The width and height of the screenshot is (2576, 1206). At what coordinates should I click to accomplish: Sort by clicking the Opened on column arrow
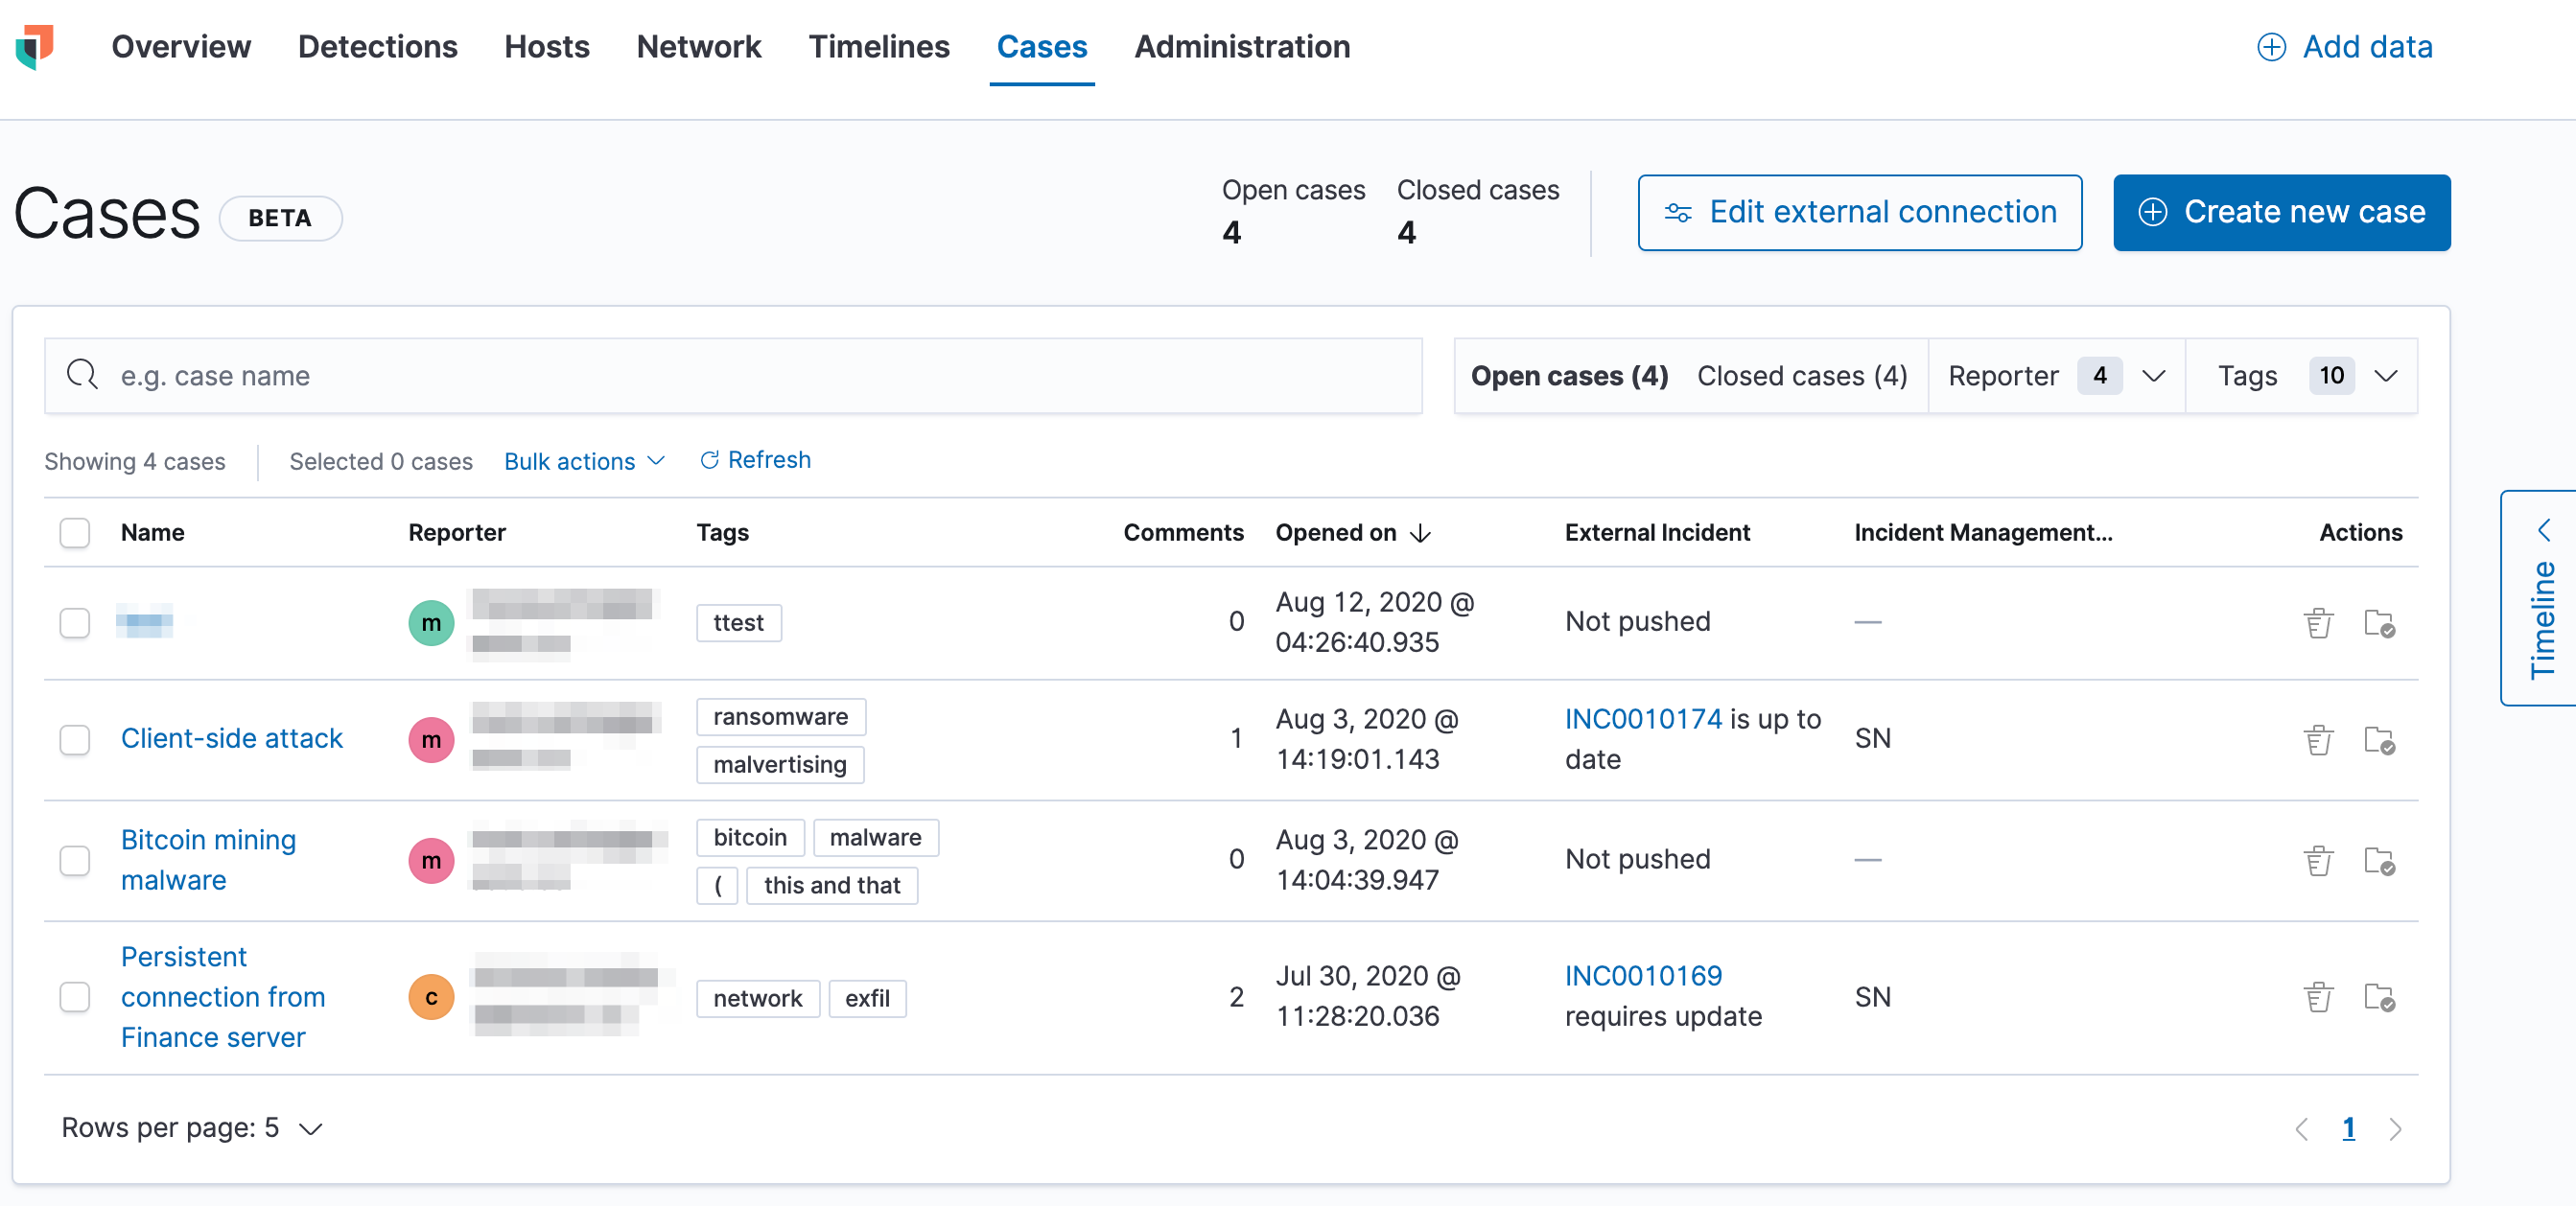(x=1421, y=533)
